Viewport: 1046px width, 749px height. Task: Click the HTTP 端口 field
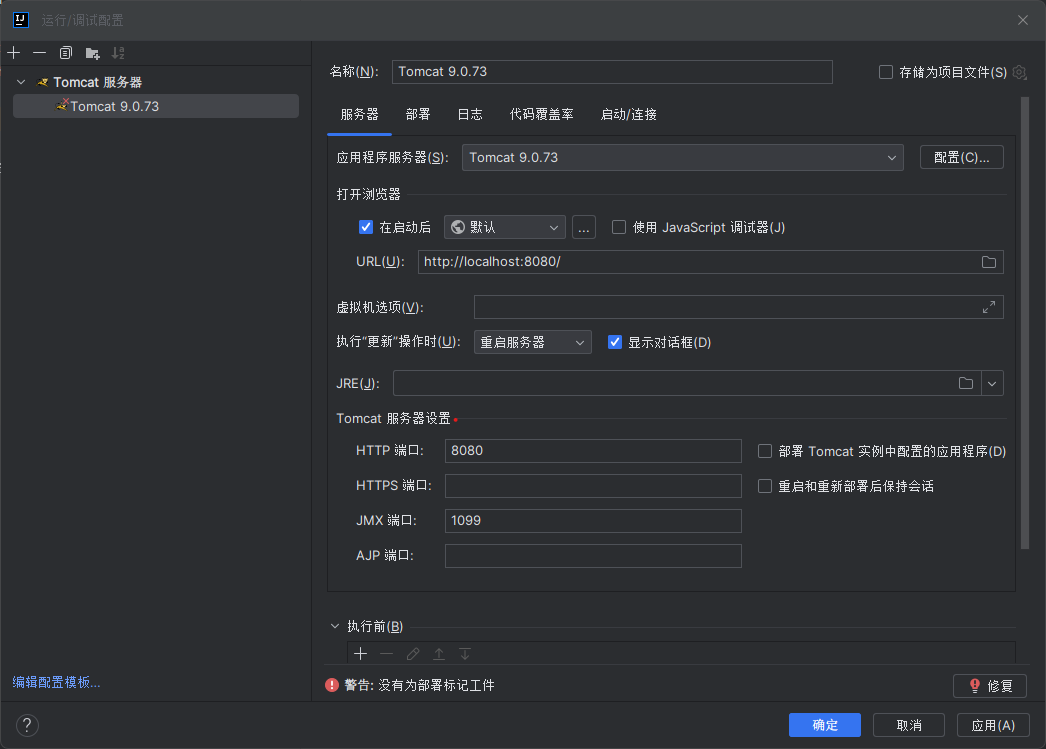point(593,451)
